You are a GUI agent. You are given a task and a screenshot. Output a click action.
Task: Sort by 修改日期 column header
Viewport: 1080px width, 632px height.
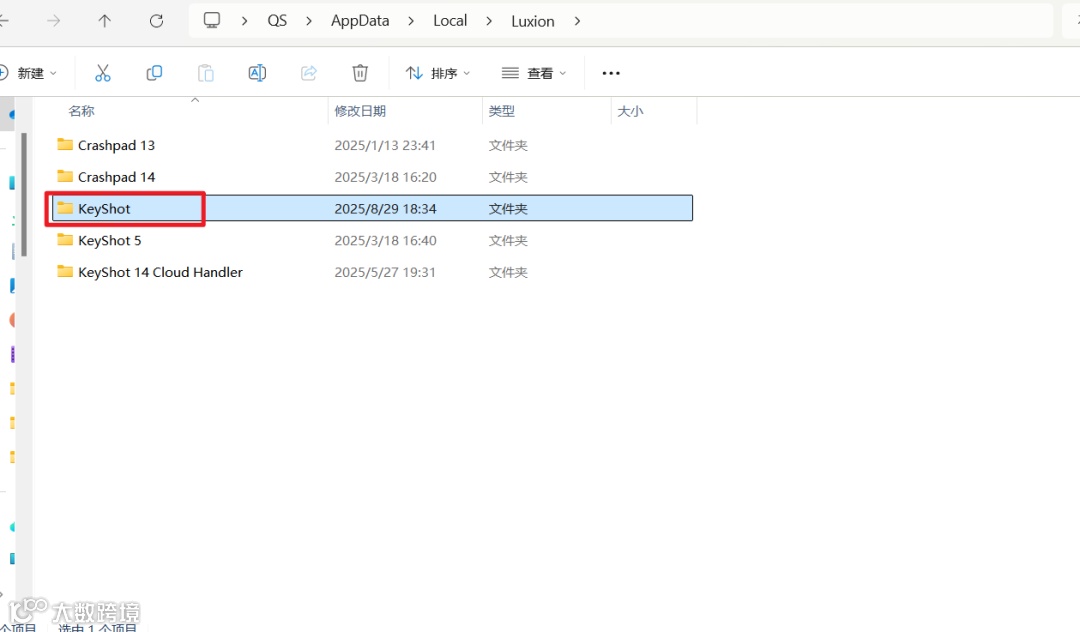(360, 111)
